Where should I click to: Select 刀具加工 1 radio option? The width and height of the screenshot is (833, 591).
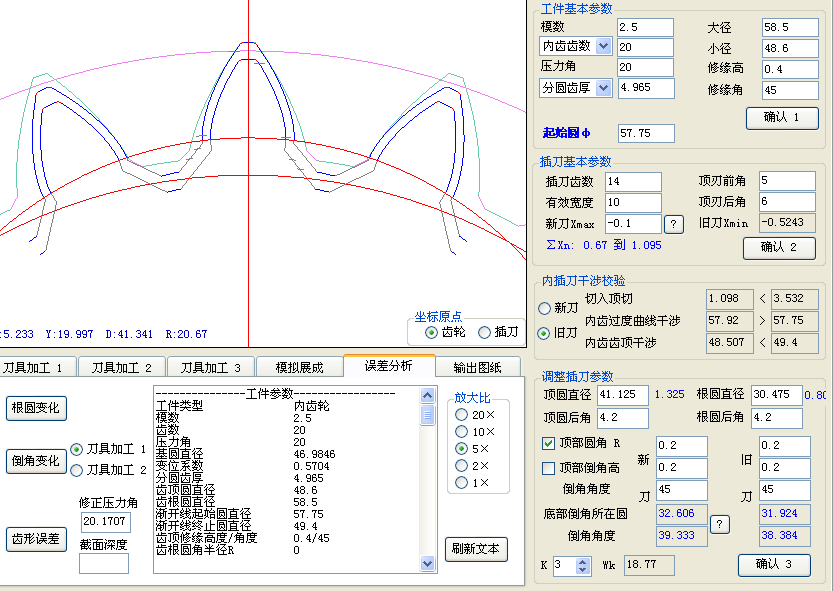[76, 450]
